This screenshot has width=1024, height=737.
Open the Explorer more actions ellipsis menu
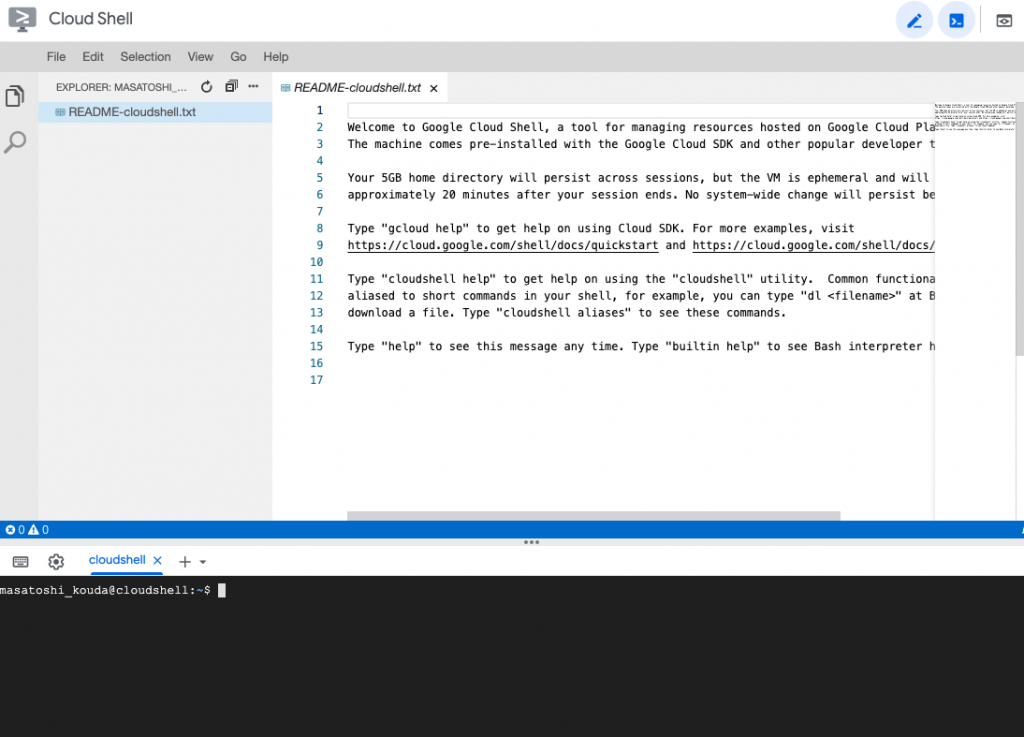point(253,87)
